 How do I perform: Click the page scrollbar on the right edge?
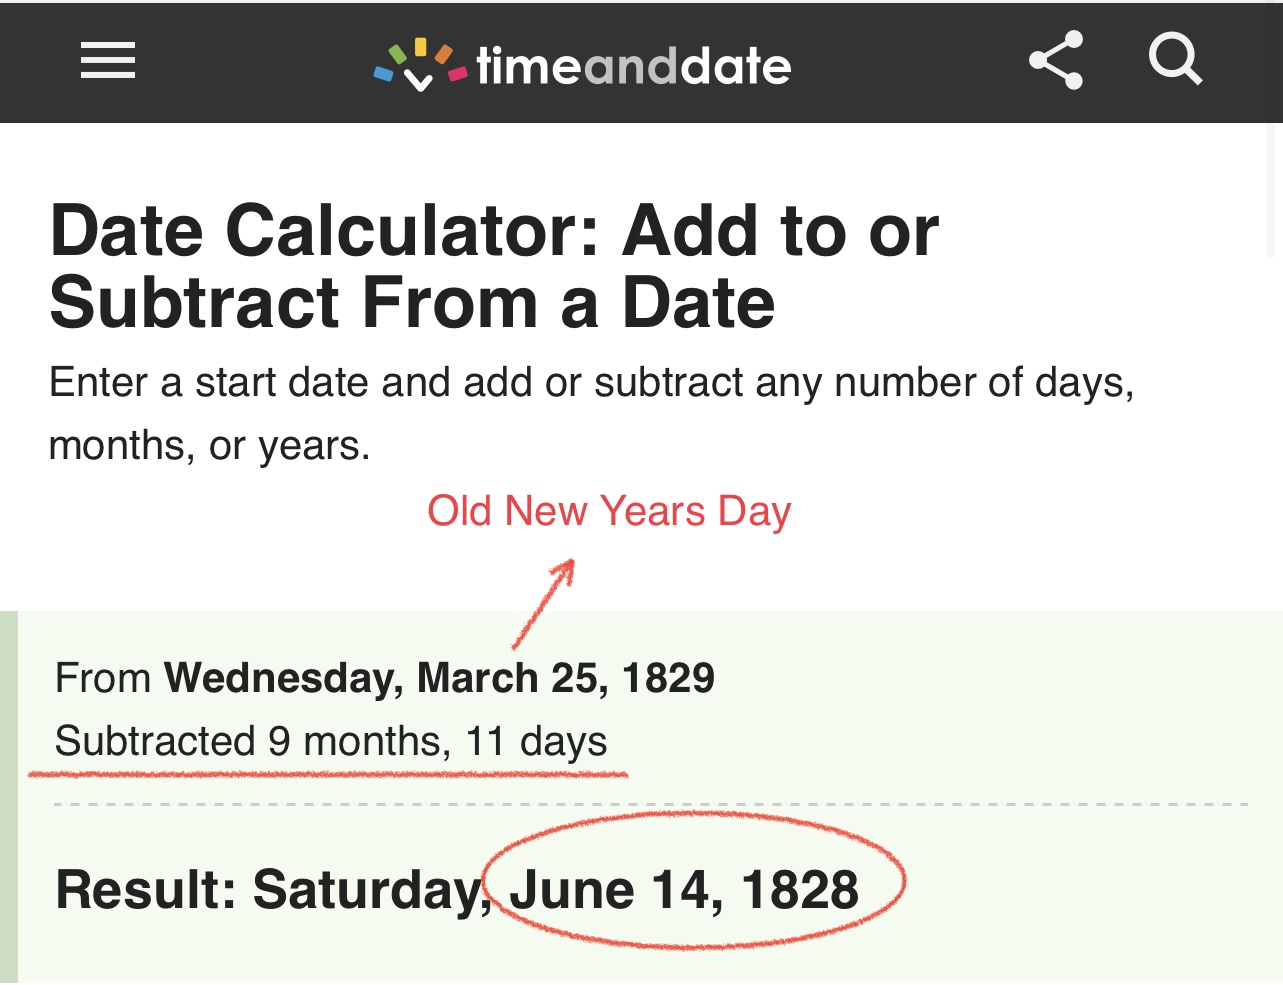[1271, 190]
